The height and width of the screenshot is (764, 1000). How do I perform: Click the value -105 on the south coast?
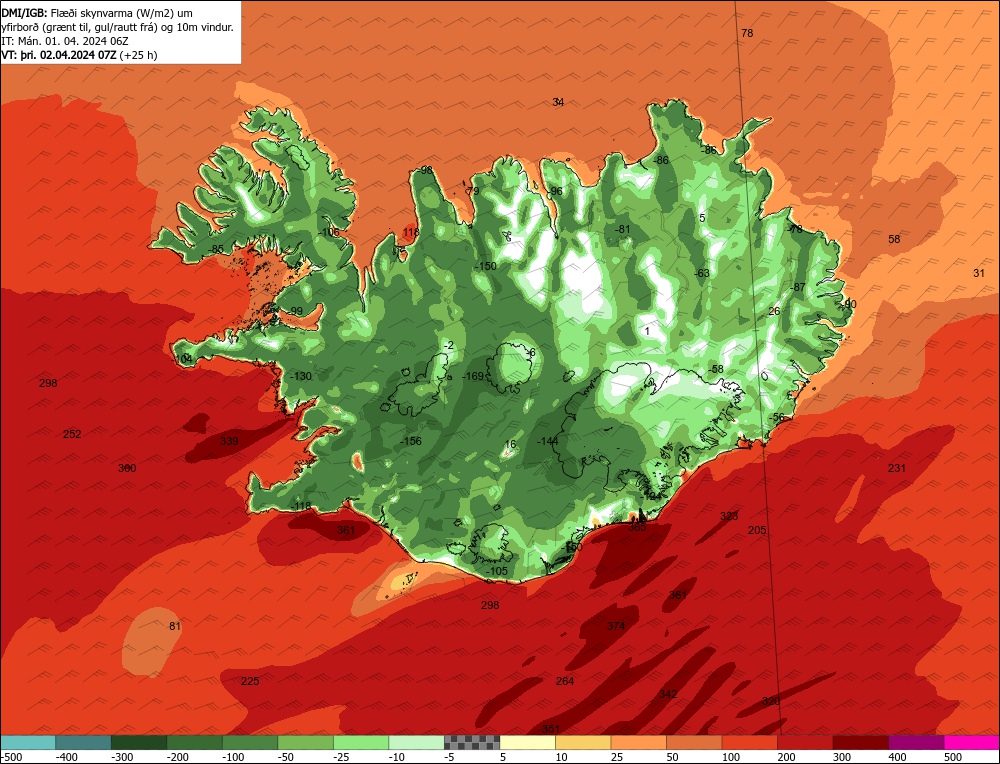click(496, 571)
